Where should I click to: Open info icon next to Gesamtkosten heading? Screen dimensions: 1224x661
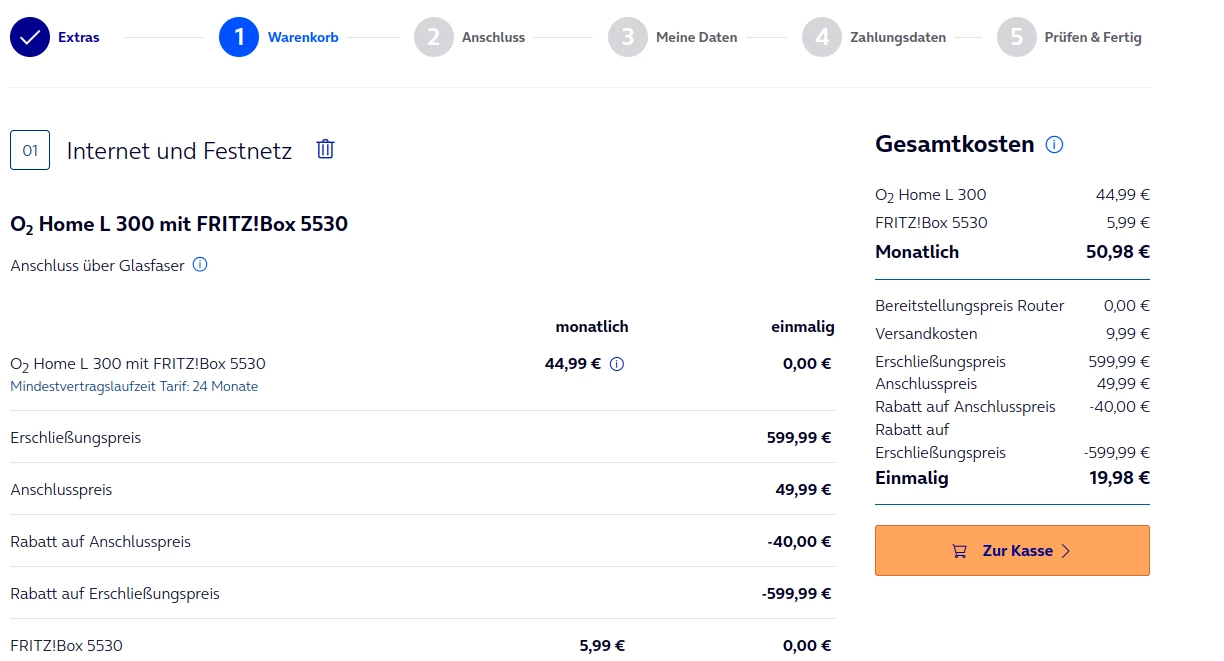tap(1054, 145)
